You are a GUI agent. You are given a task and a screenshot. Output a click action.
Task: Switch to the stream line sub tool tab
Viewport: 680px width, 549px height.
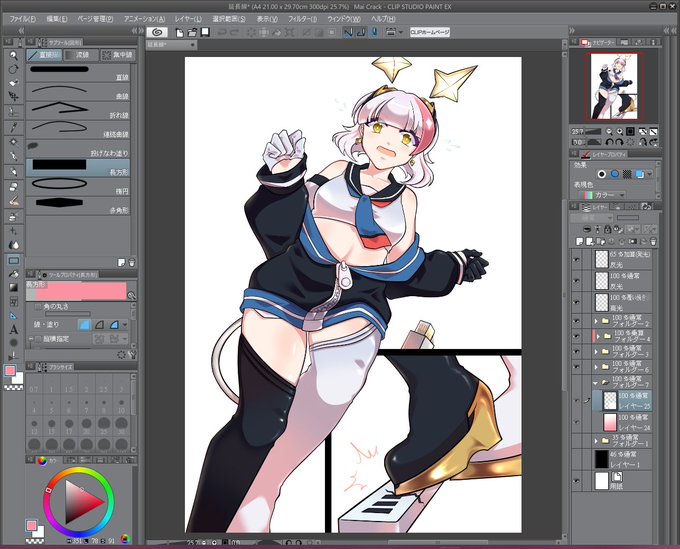pyautogui.click(x=80, y=55)
